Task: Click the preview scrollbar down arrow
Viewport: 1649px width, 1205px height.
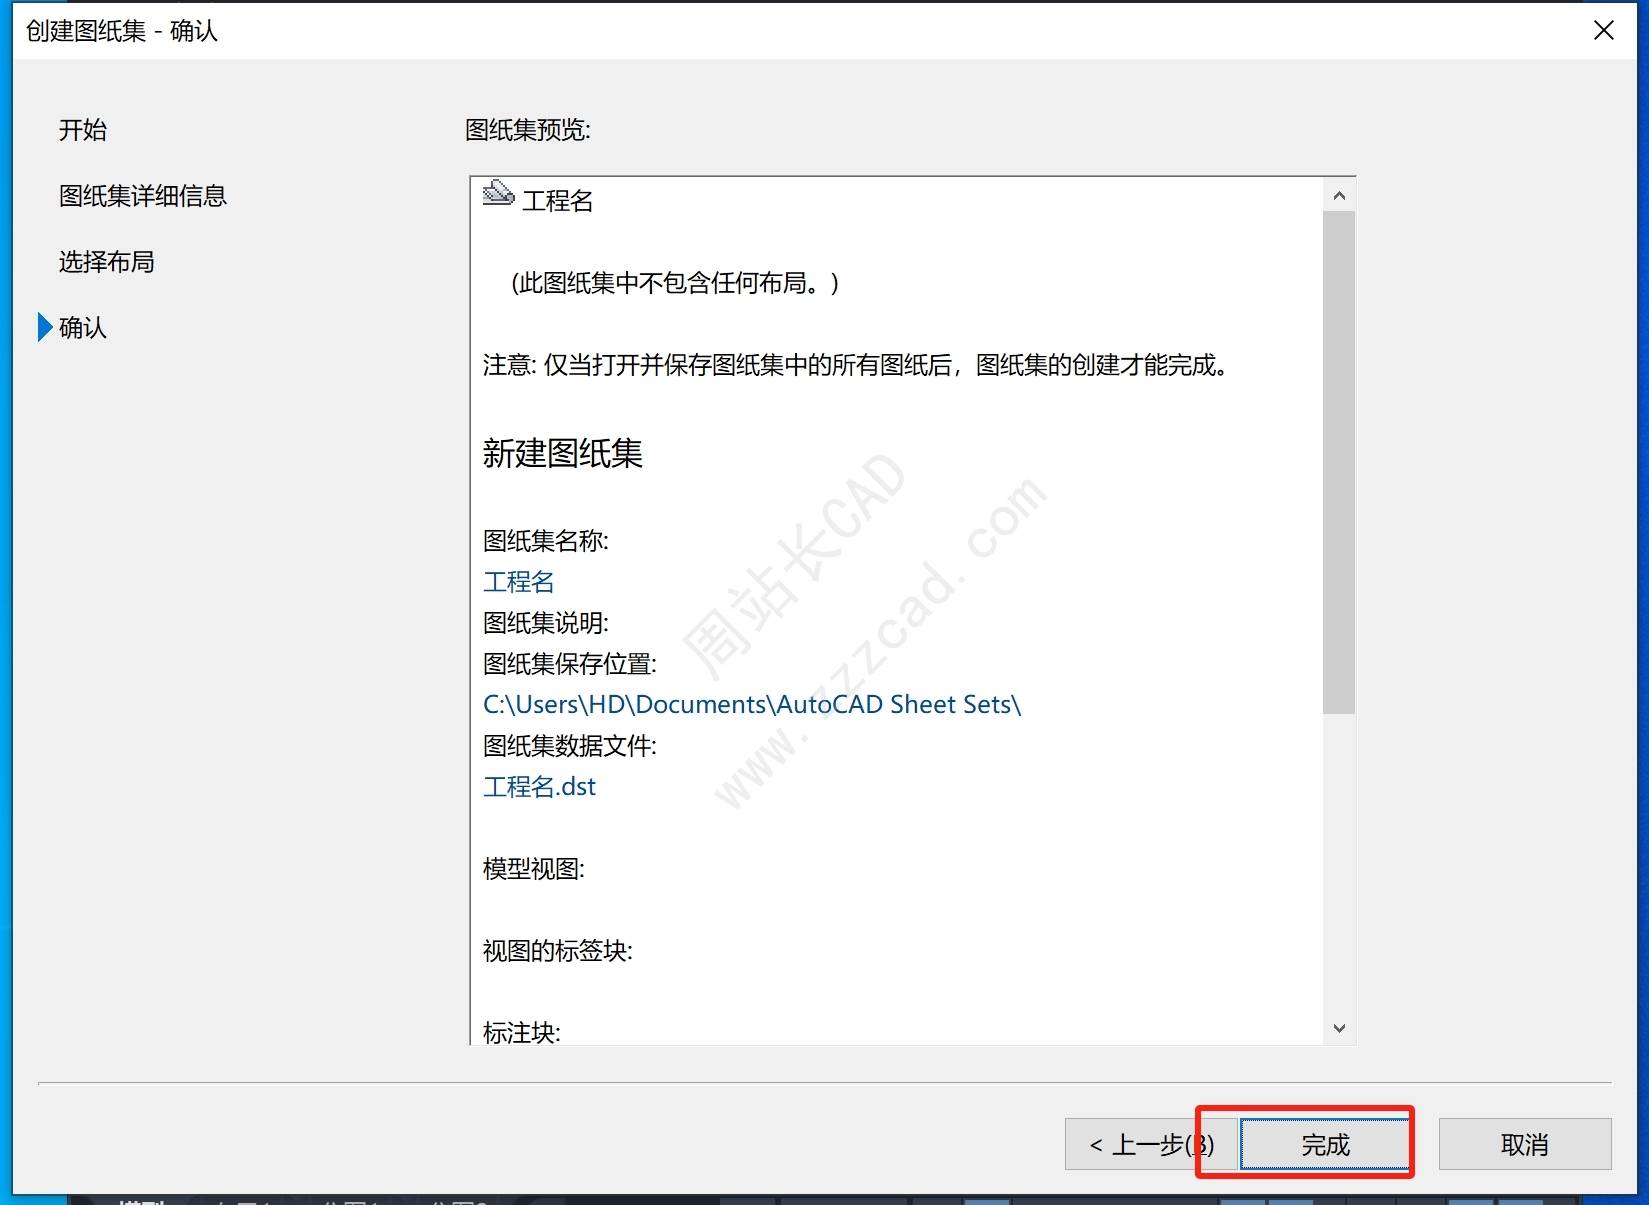Action: coord(1339,1028)
